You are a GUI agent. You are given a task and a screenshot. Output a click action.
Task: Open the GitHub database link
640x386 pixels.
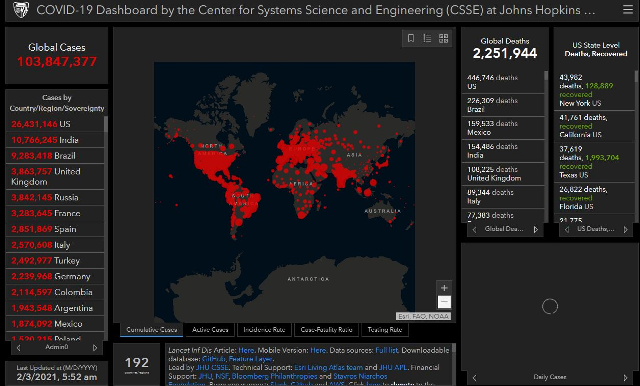[x=213, y=359]
